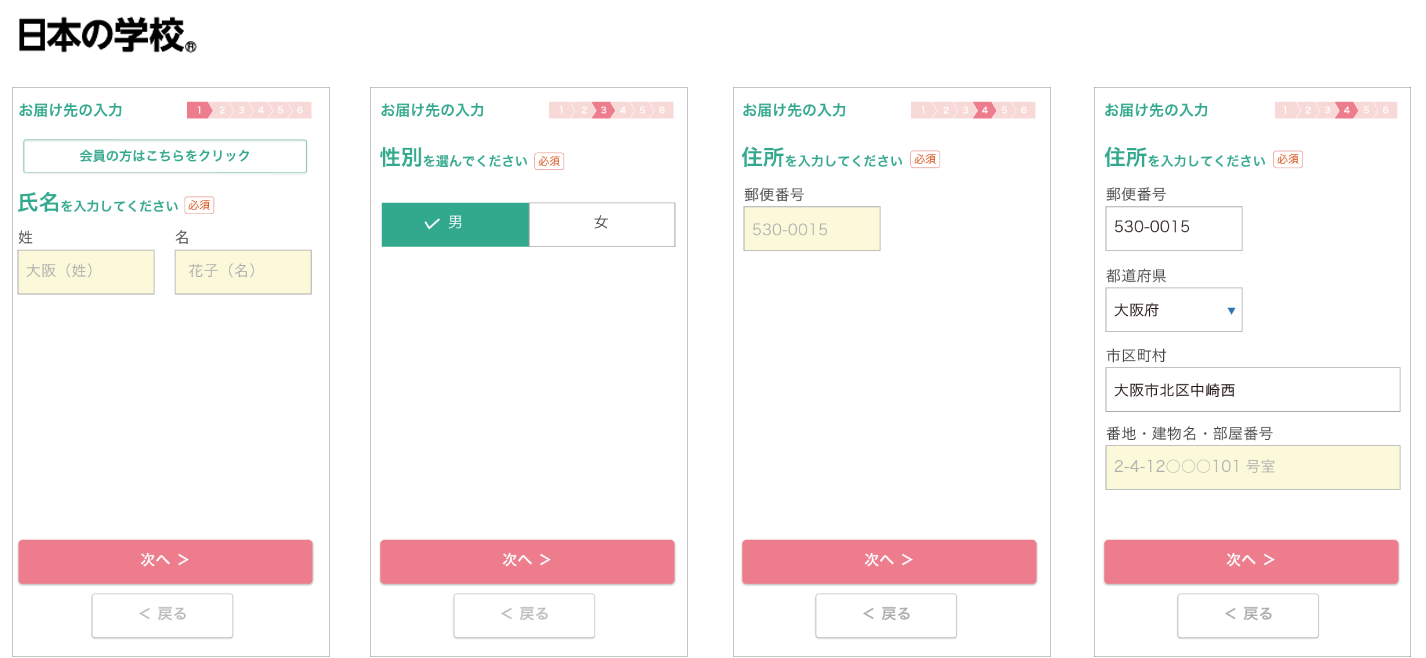Click the 必須 badge next to 性別

point(549,161)
